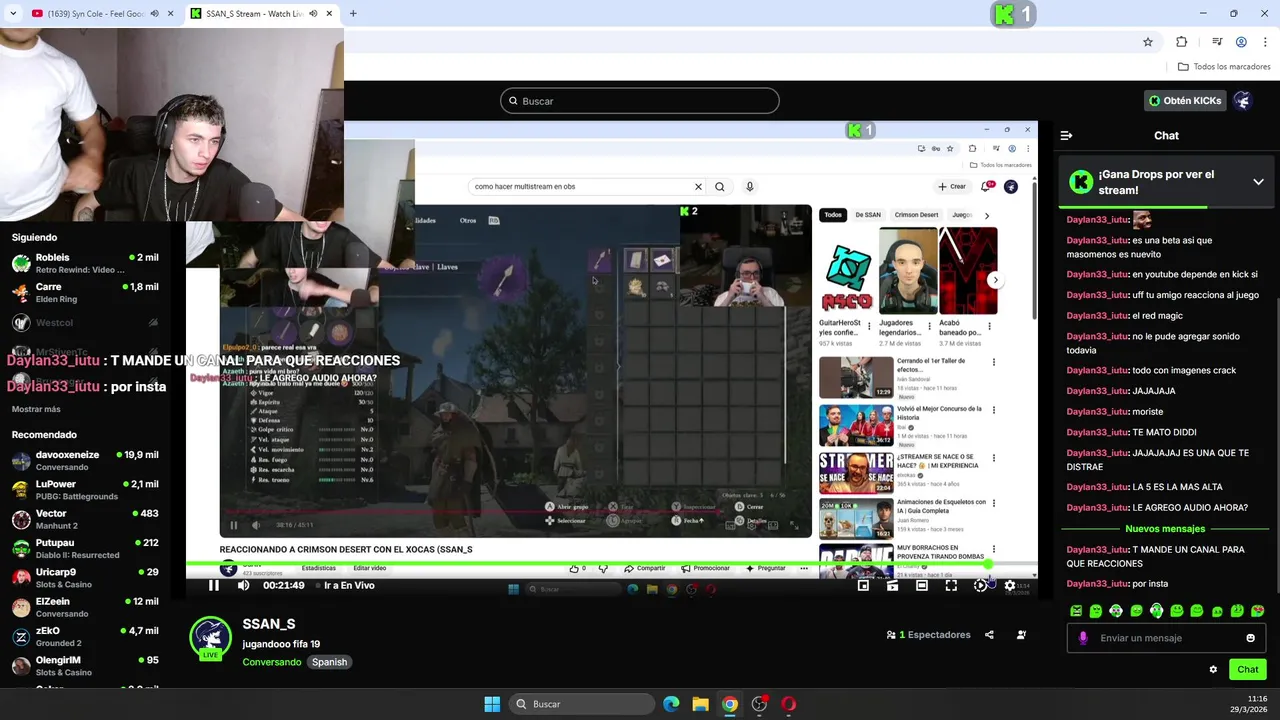Open picture-in-picture on the player
The width and height of the screenshot is (1280, 720).
[x=863, y=585]
